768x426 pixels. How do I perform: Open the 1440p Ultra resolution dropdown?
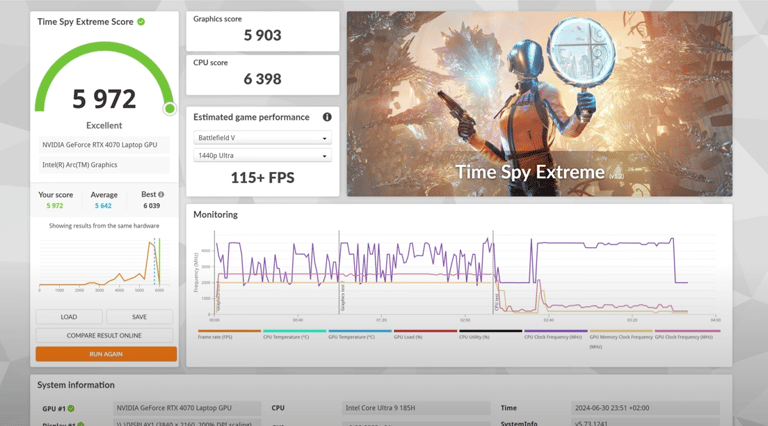[263, 155]
